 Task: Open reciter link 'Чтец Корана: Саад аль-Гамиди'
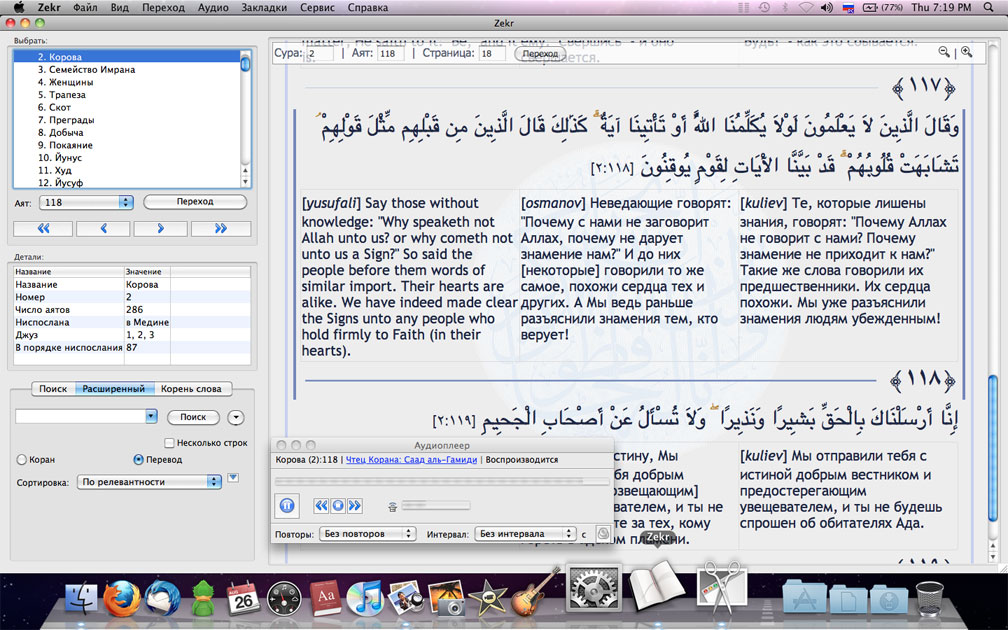(411, 460)
